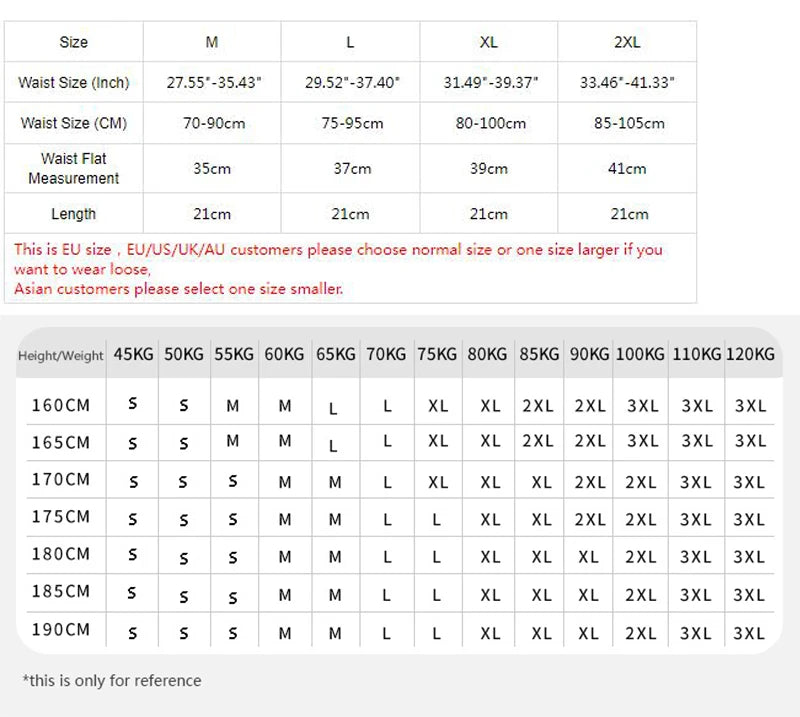Click the red EU size note text

pyautogui.click(x=338, y=249)
